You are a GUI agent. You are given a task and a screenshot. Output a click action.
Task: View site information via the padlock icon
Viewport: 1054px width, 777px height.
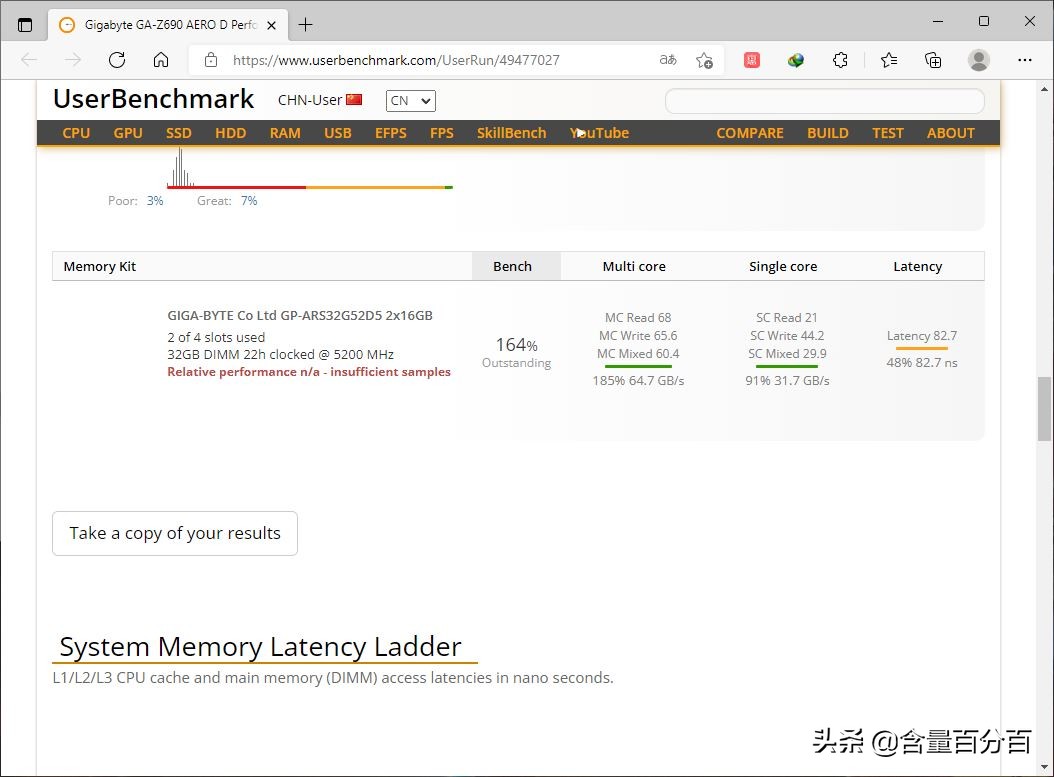pyautogui.click(x=210, y=60)
